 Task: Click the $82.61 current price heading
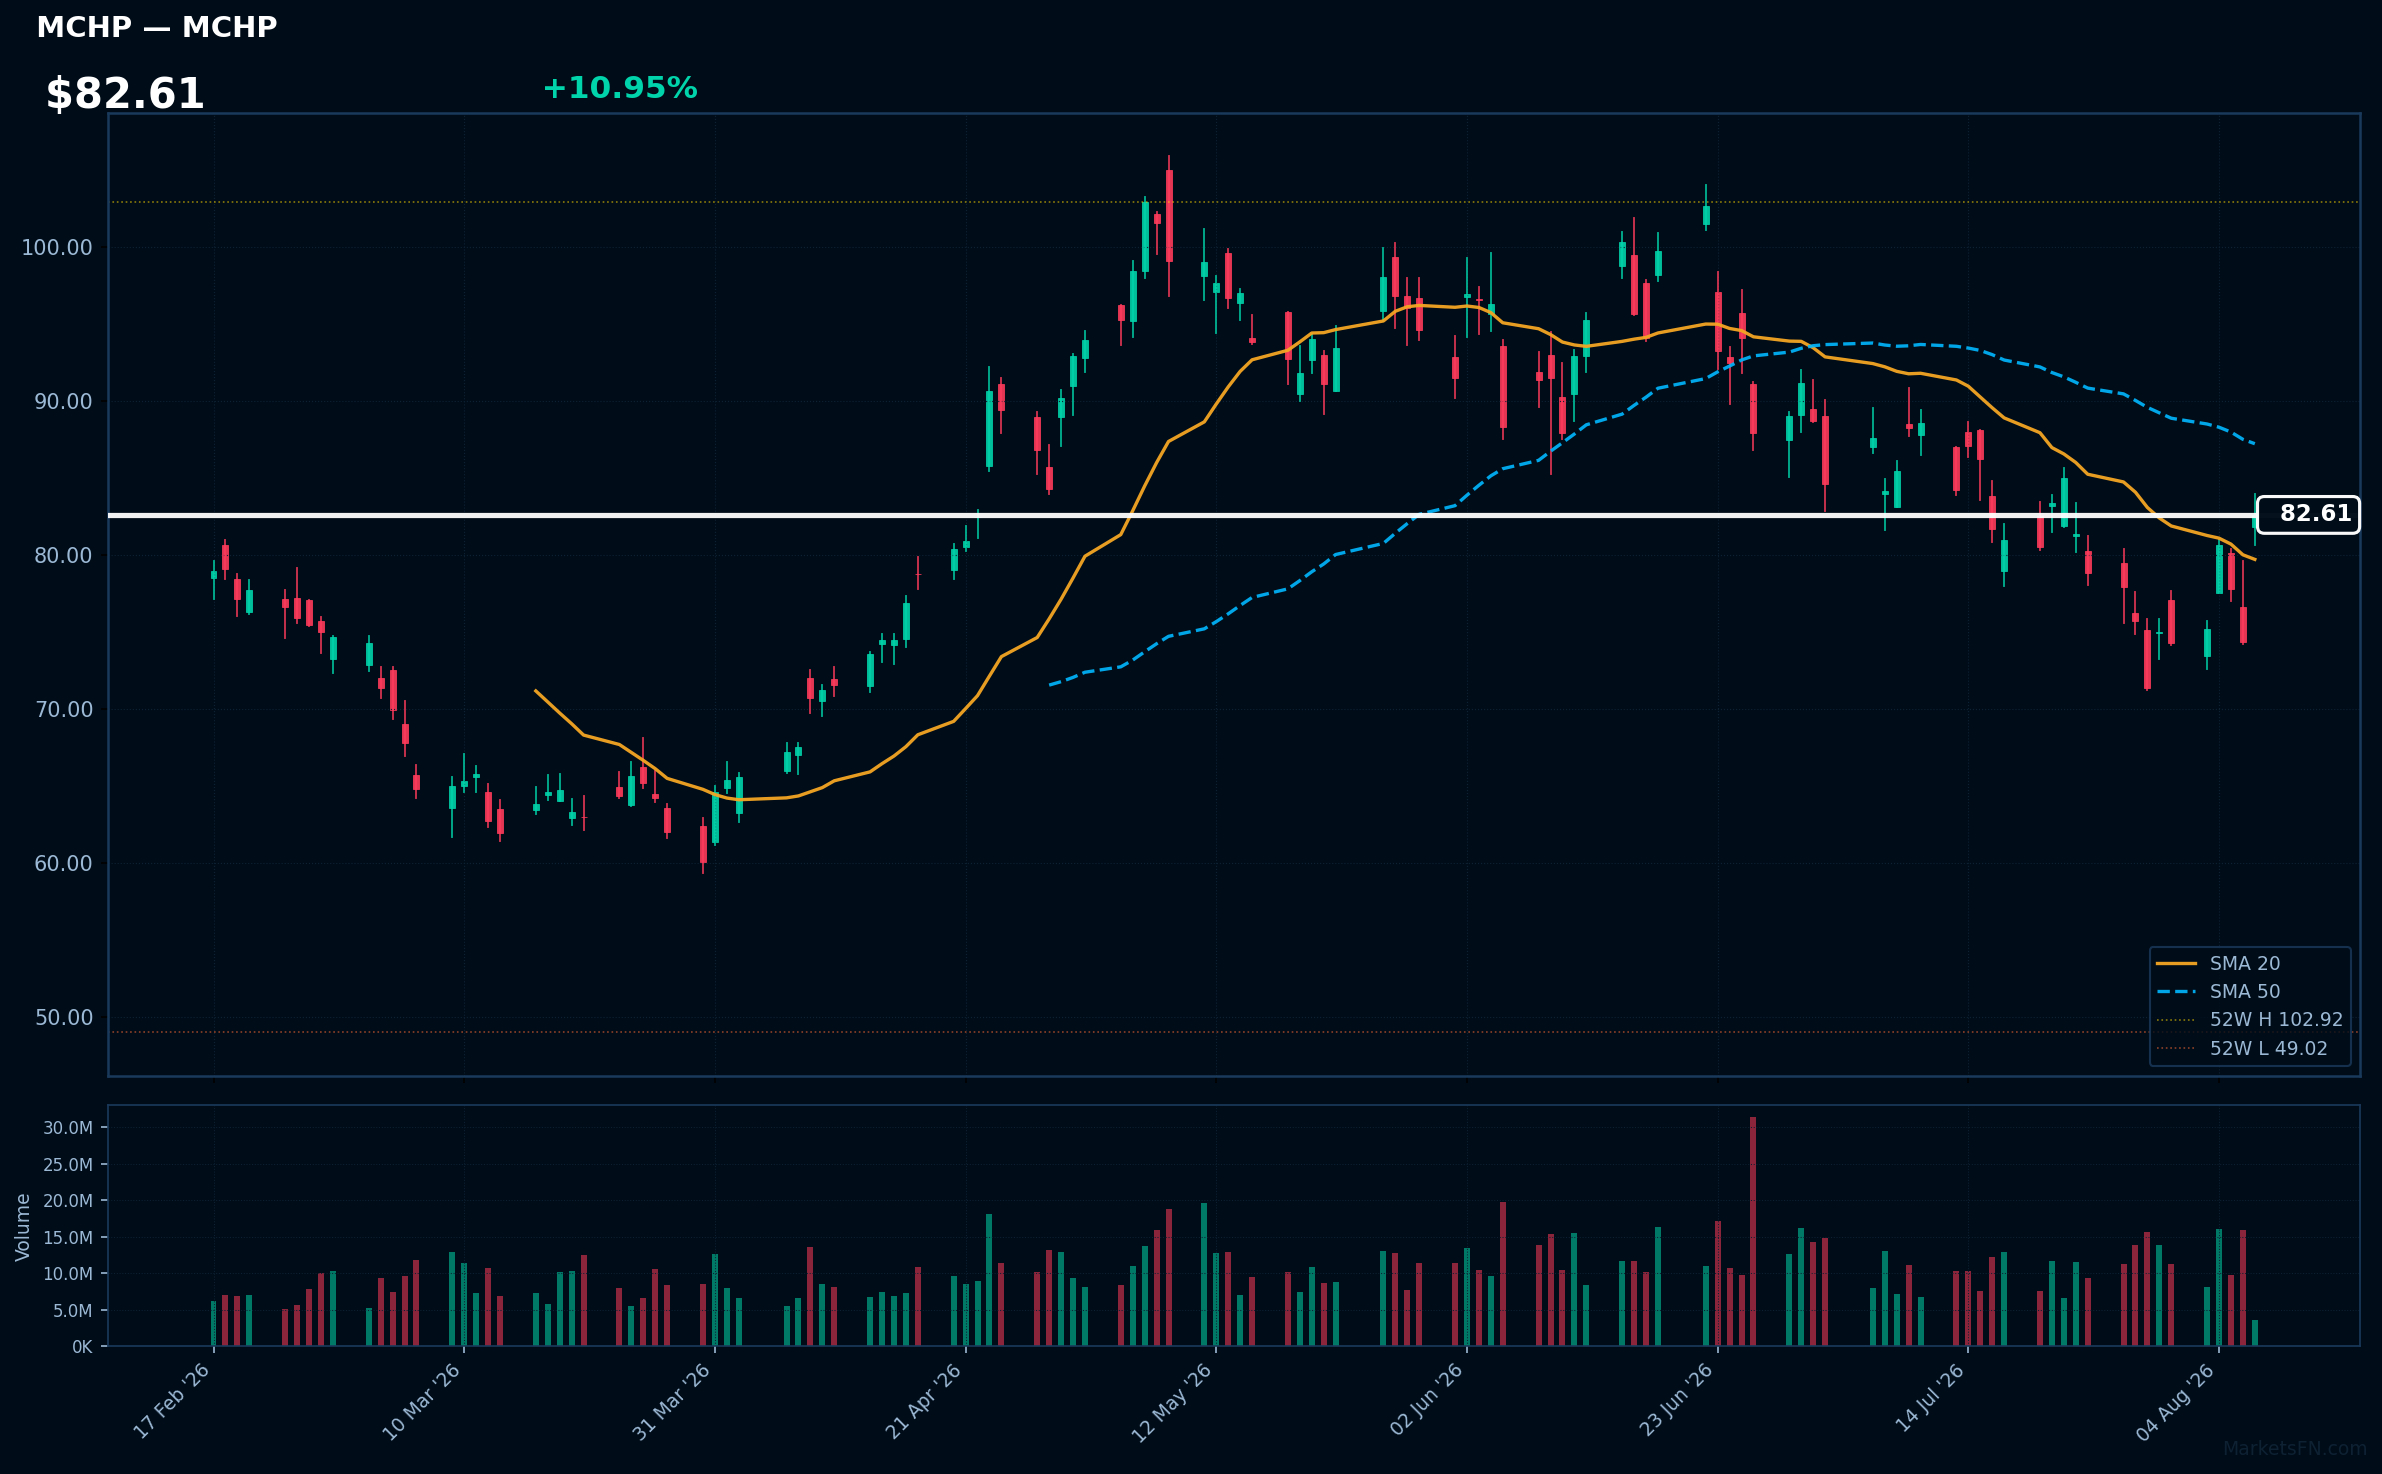[125, 94]
